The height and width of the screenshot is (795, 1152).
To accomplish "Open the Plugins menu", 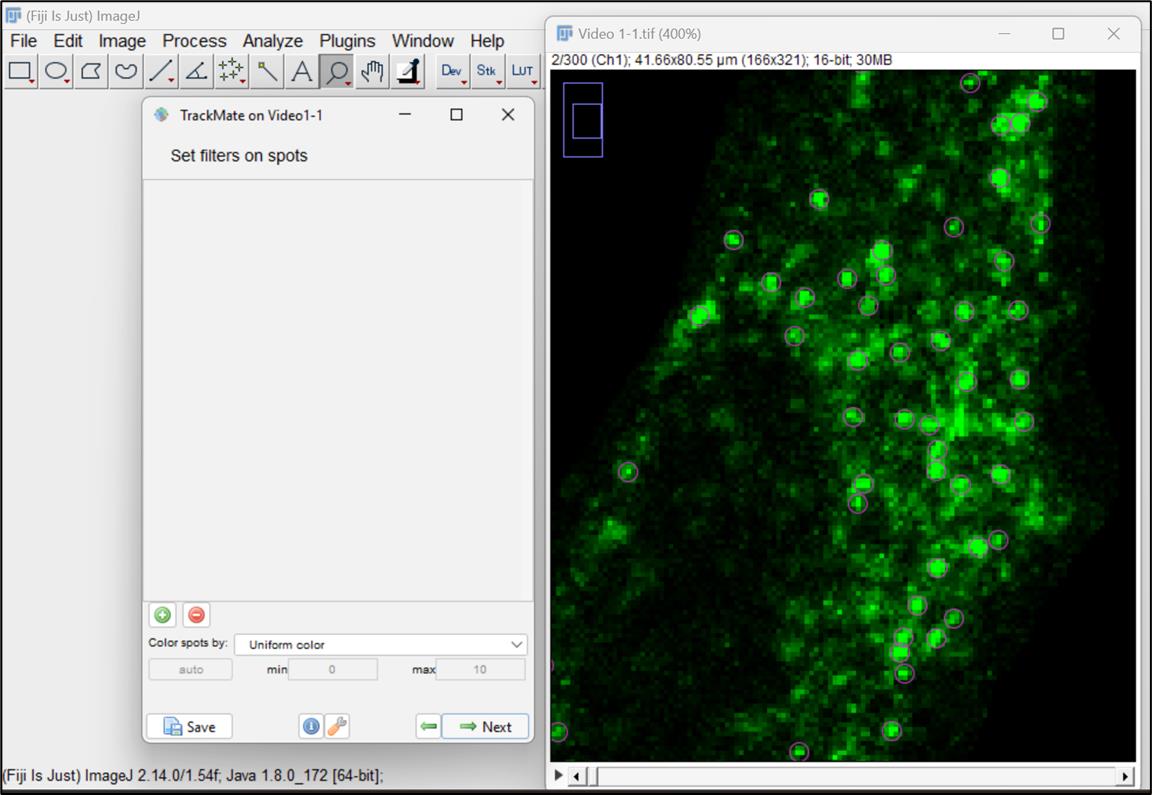I will click(347, 40).
